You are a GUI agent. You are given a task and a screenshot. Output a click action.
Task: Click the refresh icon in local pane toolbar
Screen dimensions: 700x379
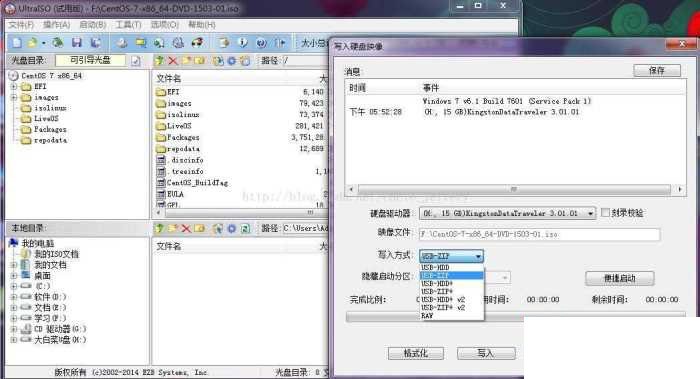245,229
